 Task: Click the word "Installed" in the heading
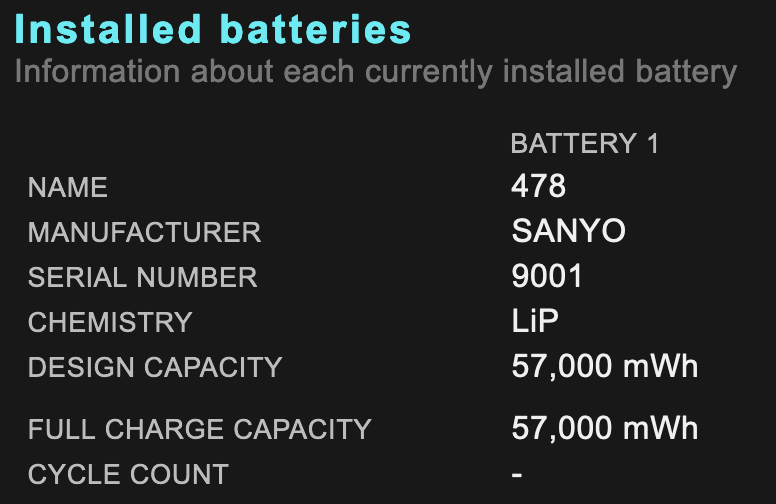click(95, 30)
